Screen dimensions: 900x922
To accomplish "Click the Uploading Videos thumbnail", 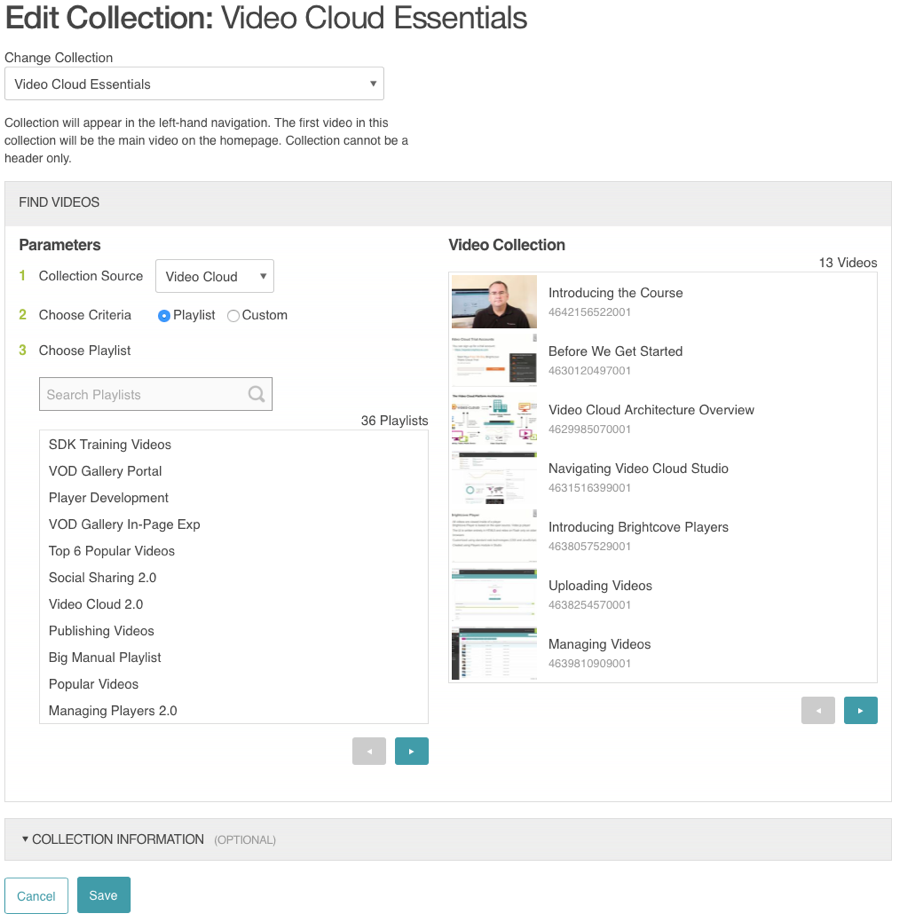I will [x=494, y=594].
